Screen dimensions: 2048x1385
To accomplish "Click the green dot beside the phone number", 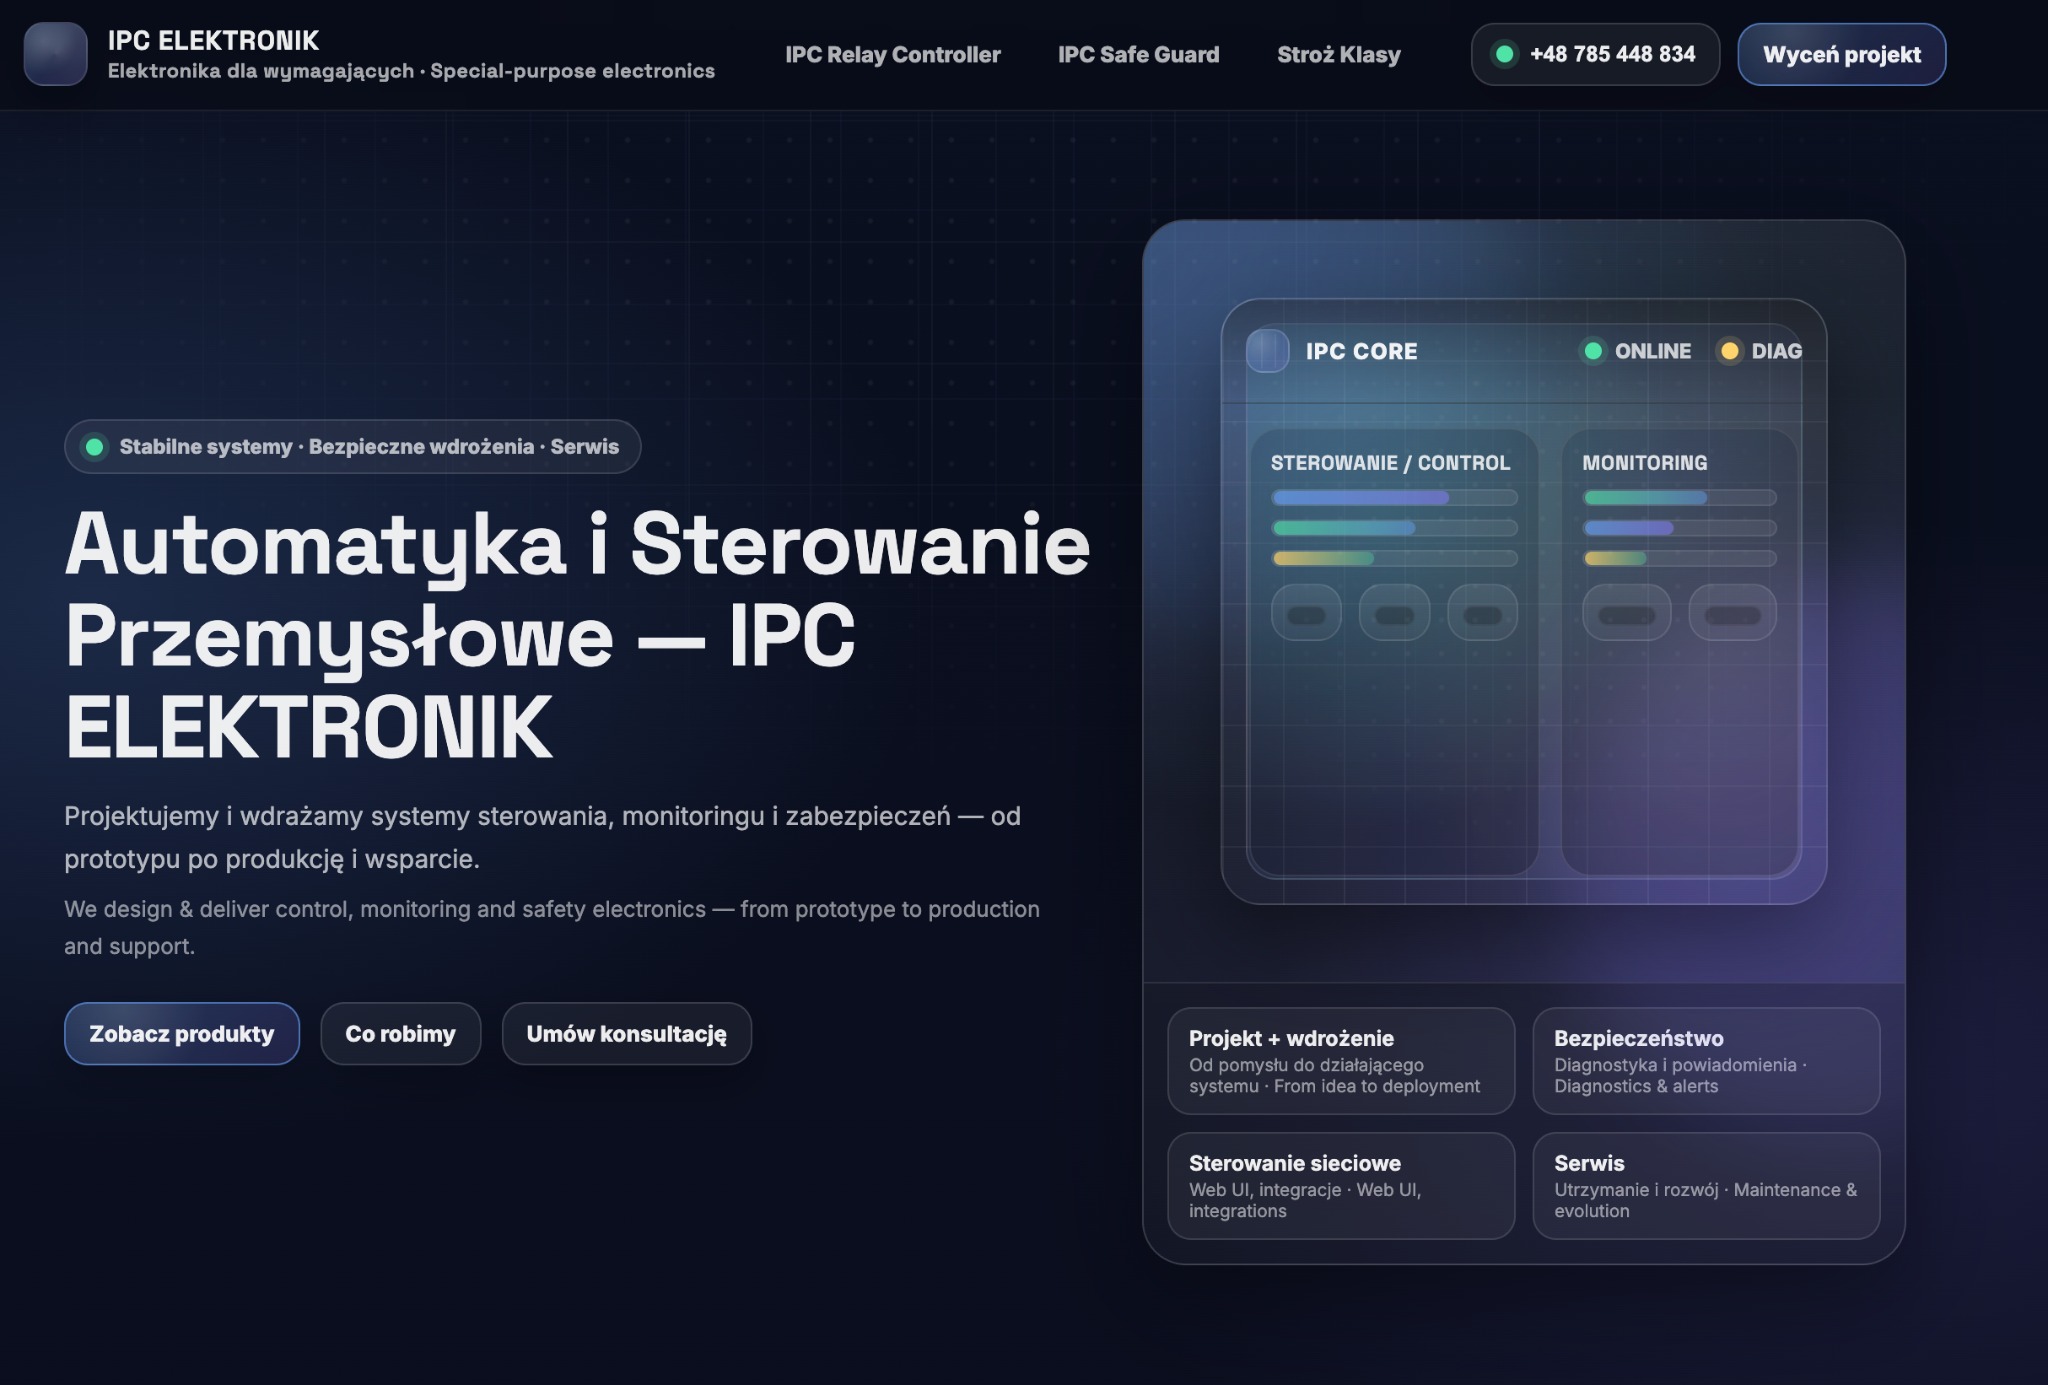I will pos(1507,54).
